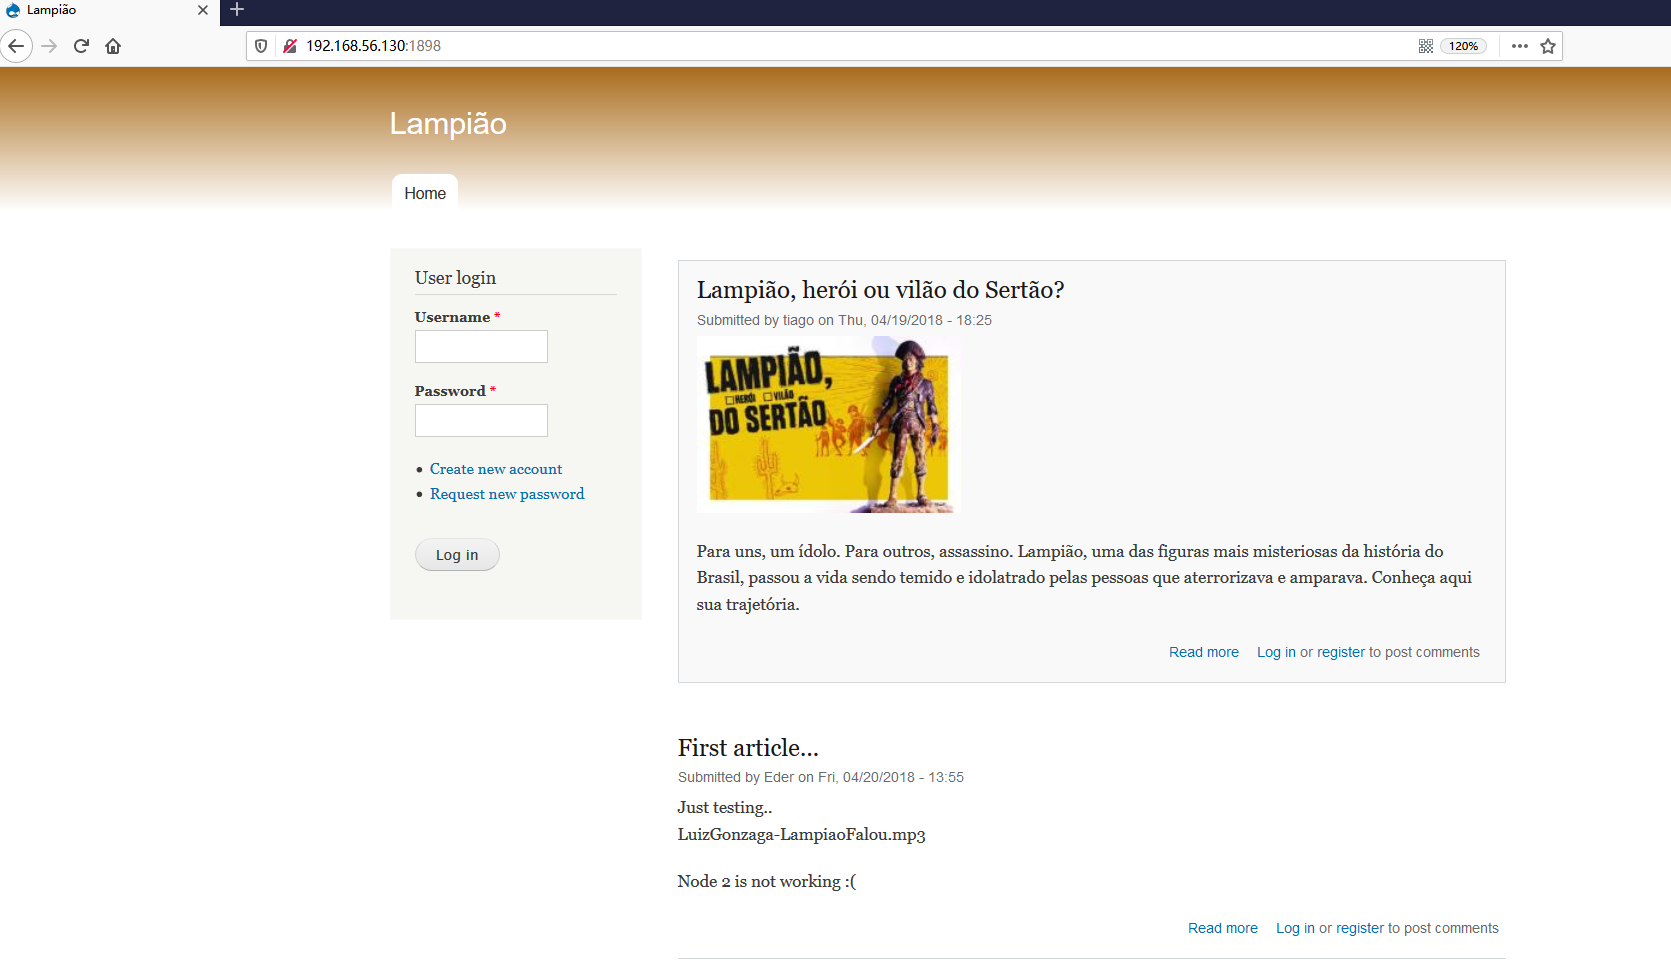Viewport: 1671px width, 961px height.
Task: Click the Log in button
Action: click(457, 555)
